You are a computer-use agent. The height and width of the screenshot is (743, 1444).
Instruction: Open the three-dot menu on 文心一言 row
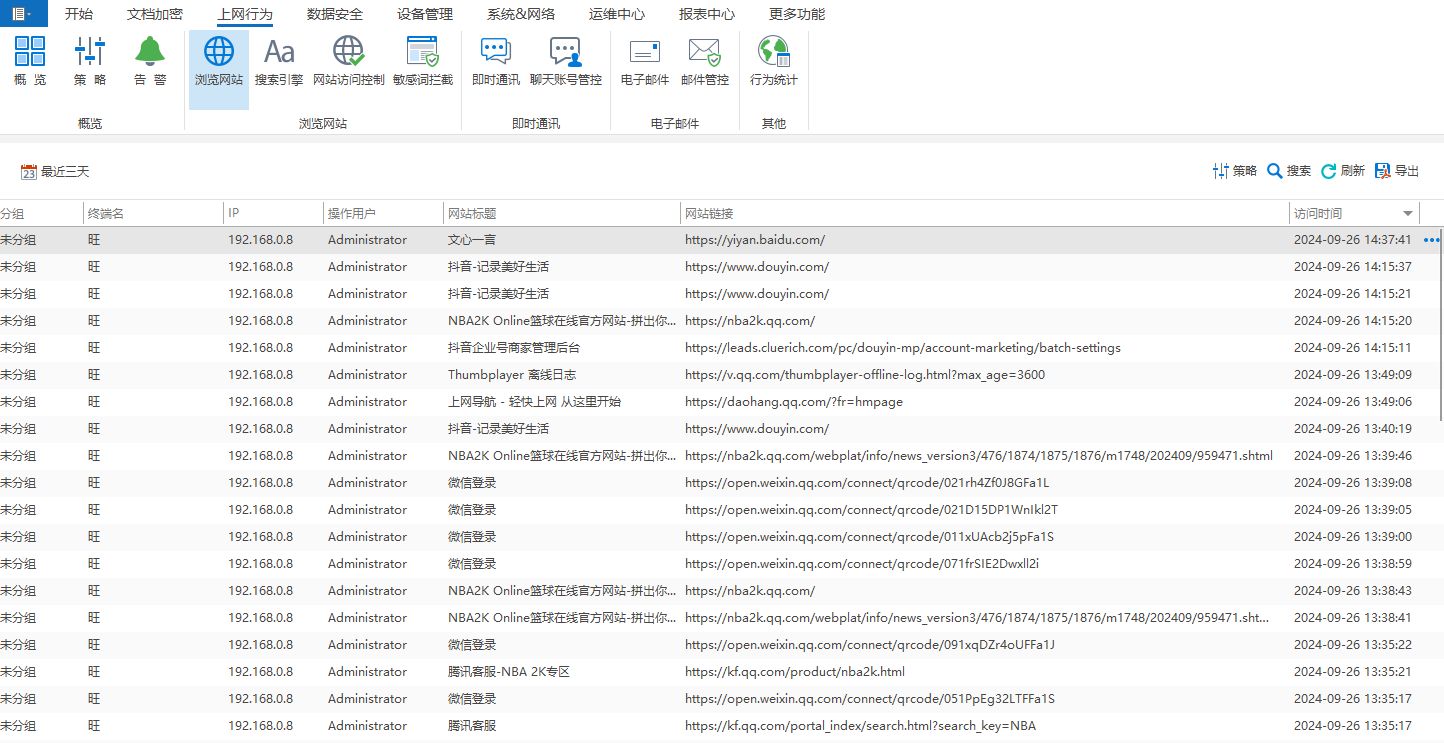[1431, 240]
